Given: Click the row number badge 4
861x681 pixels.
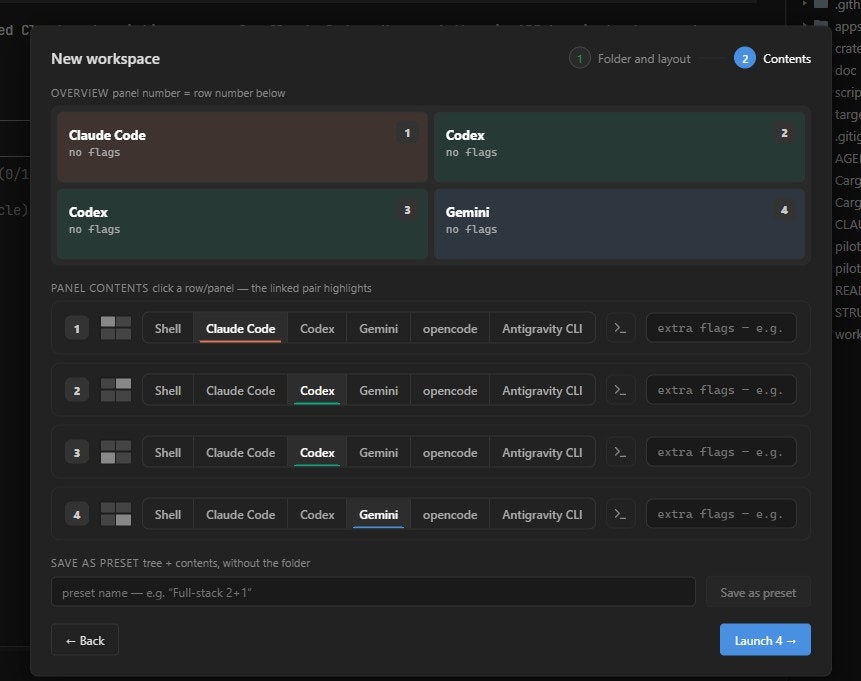Looking at the screenshot, I should coord(77,515).
